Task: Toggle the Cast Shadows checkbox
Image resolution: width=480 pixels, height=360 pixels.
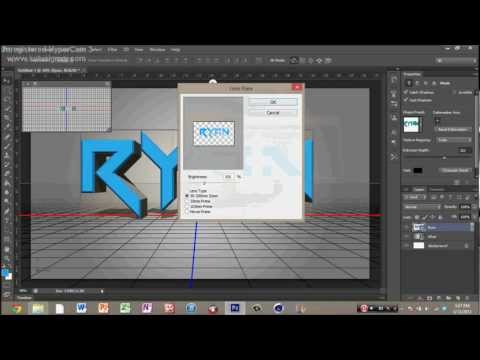Action: 406,100
